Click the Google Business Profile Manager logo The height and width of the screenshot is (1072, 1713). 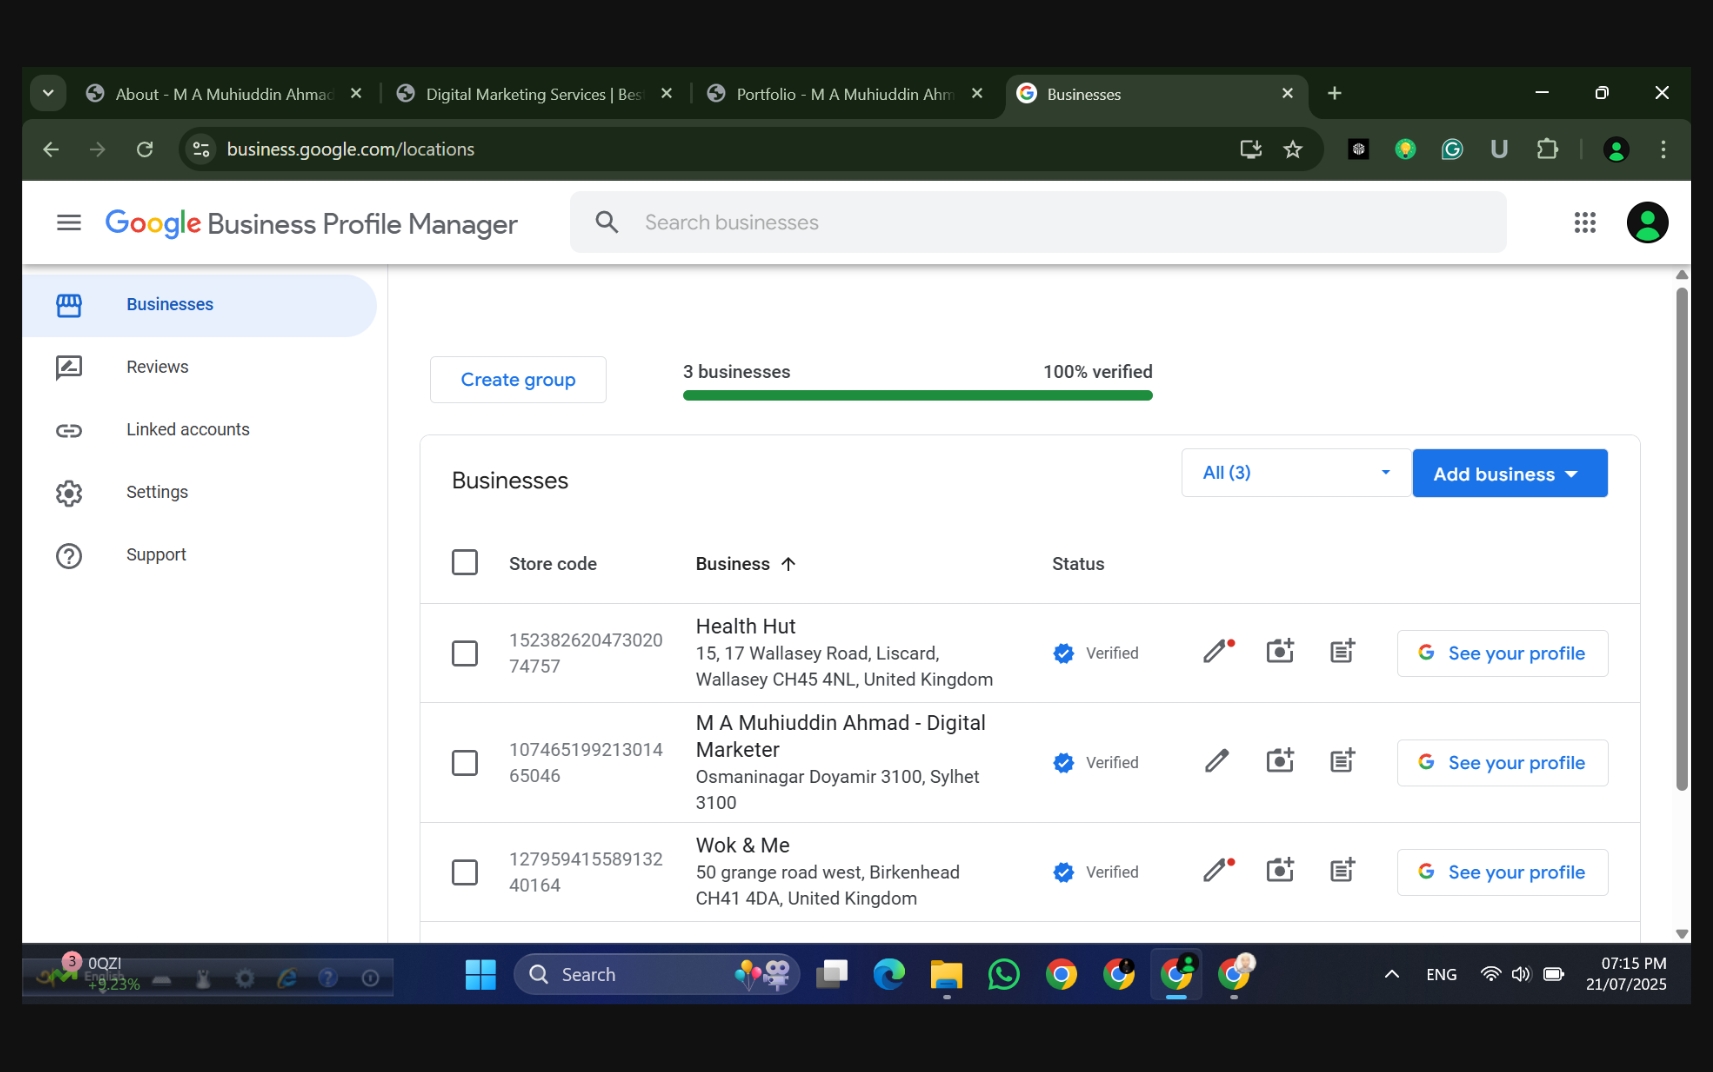311,223
